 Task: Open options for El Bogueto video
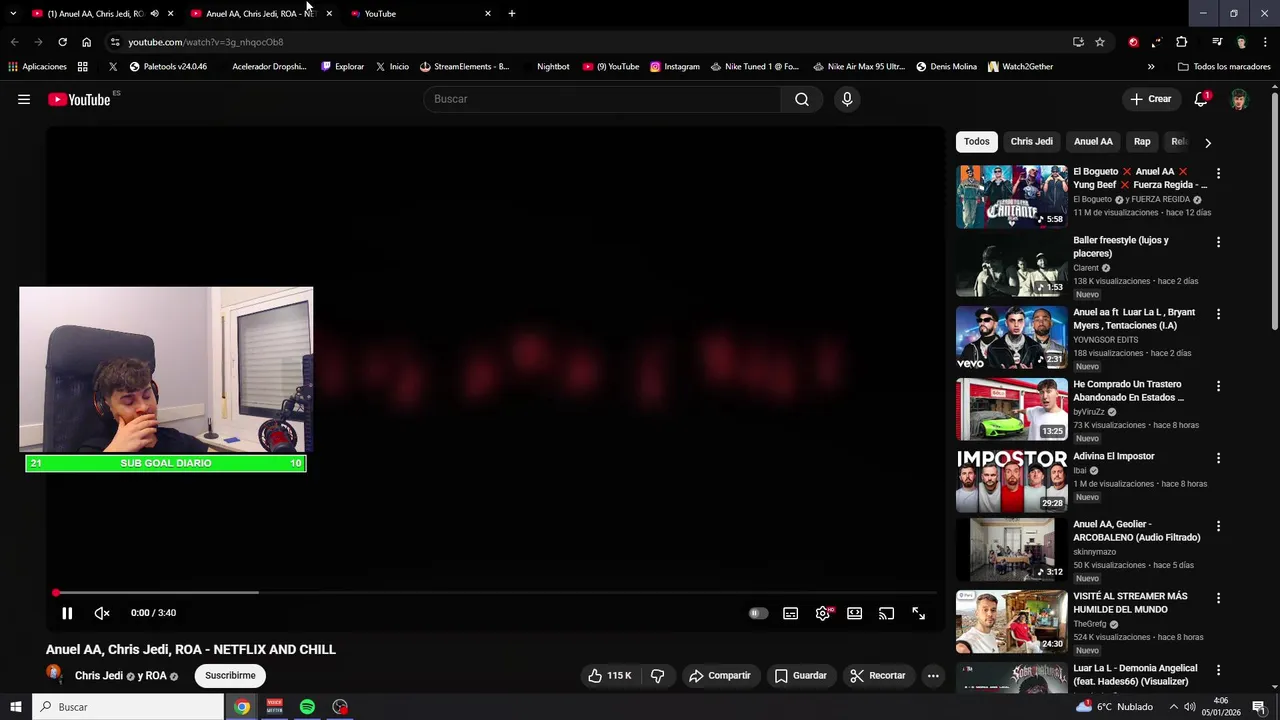click(1218, 173)
